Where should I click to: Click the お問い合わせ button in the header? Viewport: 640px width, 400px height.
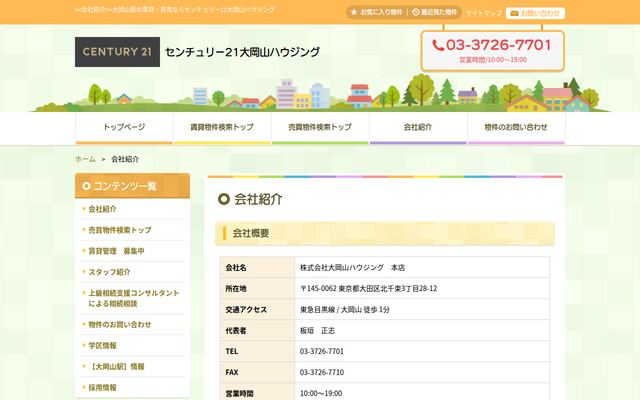(x=535, y=13)
